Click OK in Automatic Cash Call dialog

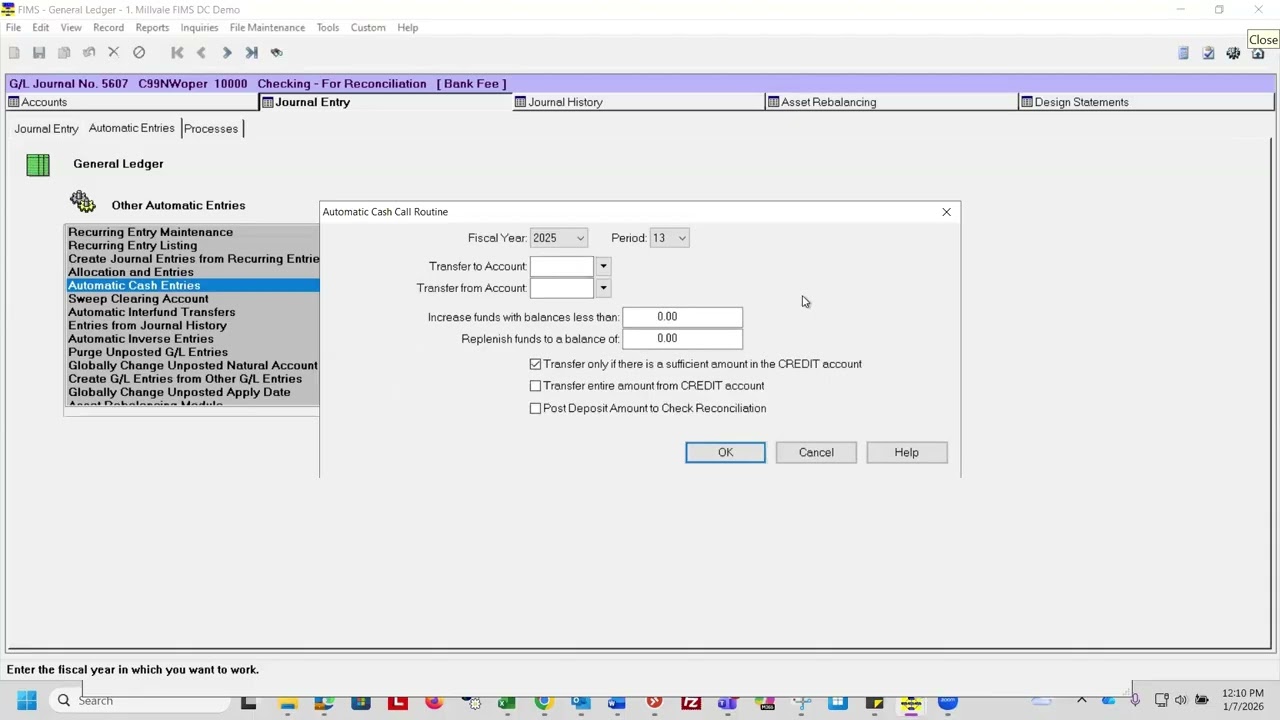(x=725, y=453)
